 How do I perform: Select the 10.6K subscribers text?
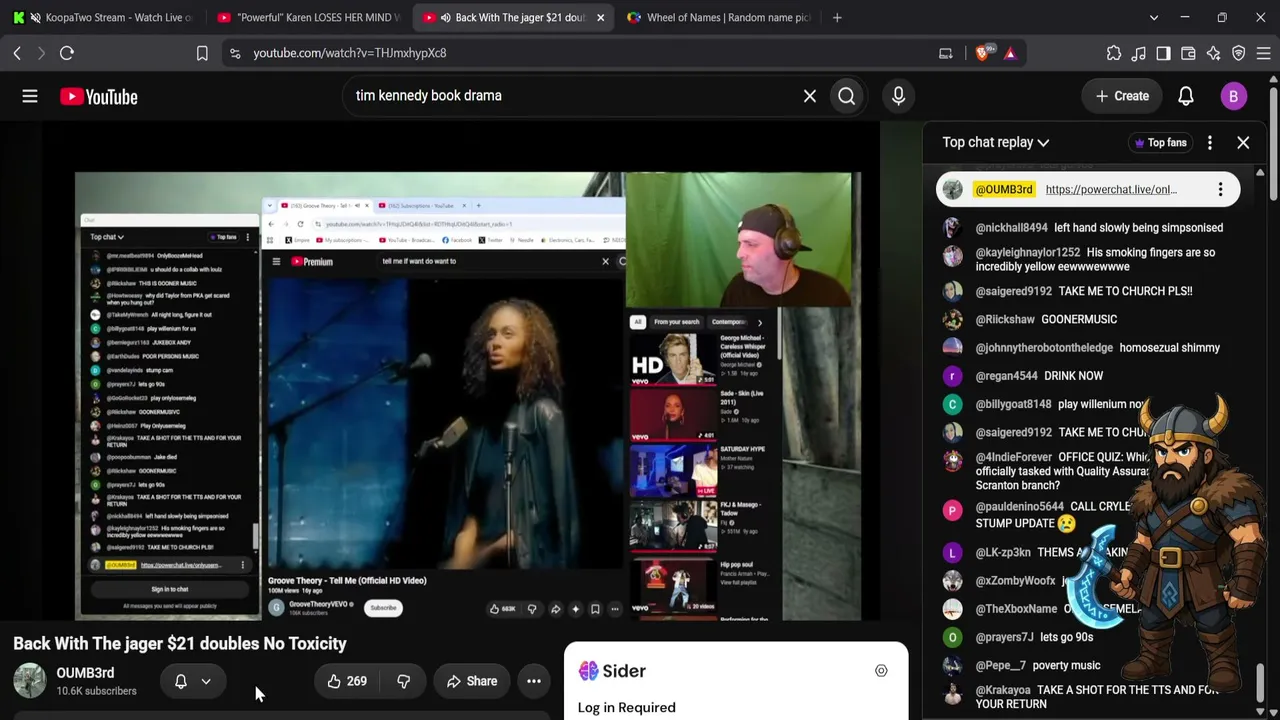[x=96, y=691]
